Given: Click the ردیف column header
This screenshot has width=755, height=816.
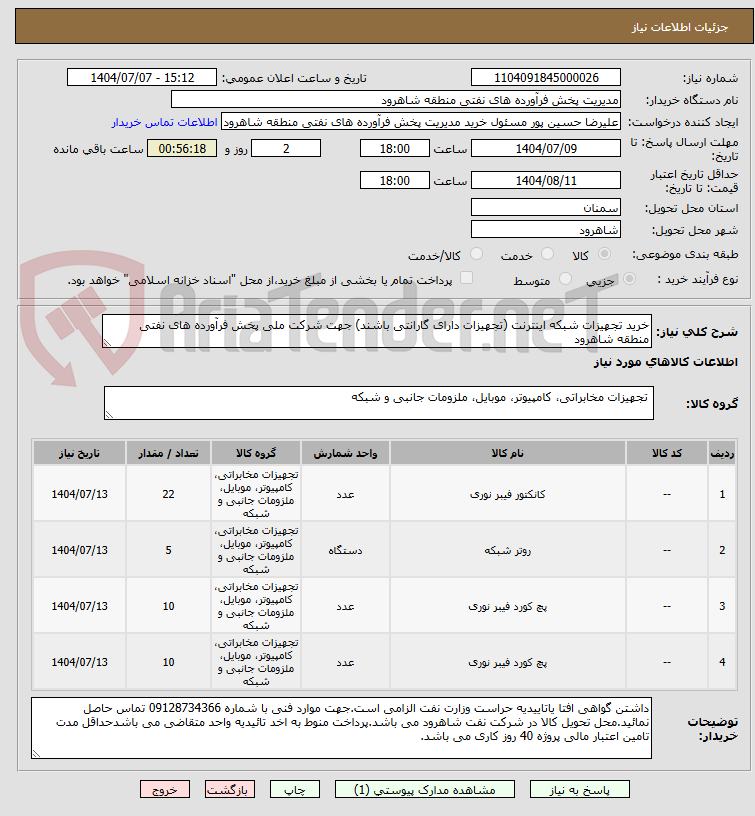Looking at the screenshot, I should (722, 453).
